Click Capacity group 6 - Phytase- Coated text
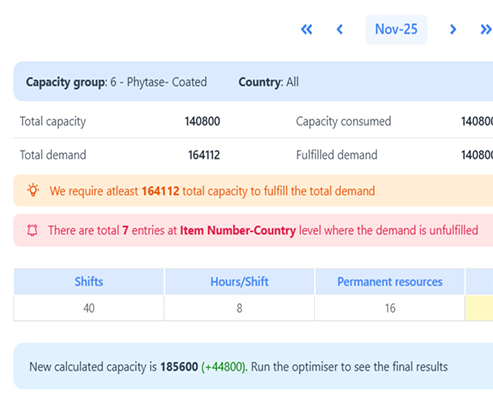493x401 pixels. coord(116,82)
